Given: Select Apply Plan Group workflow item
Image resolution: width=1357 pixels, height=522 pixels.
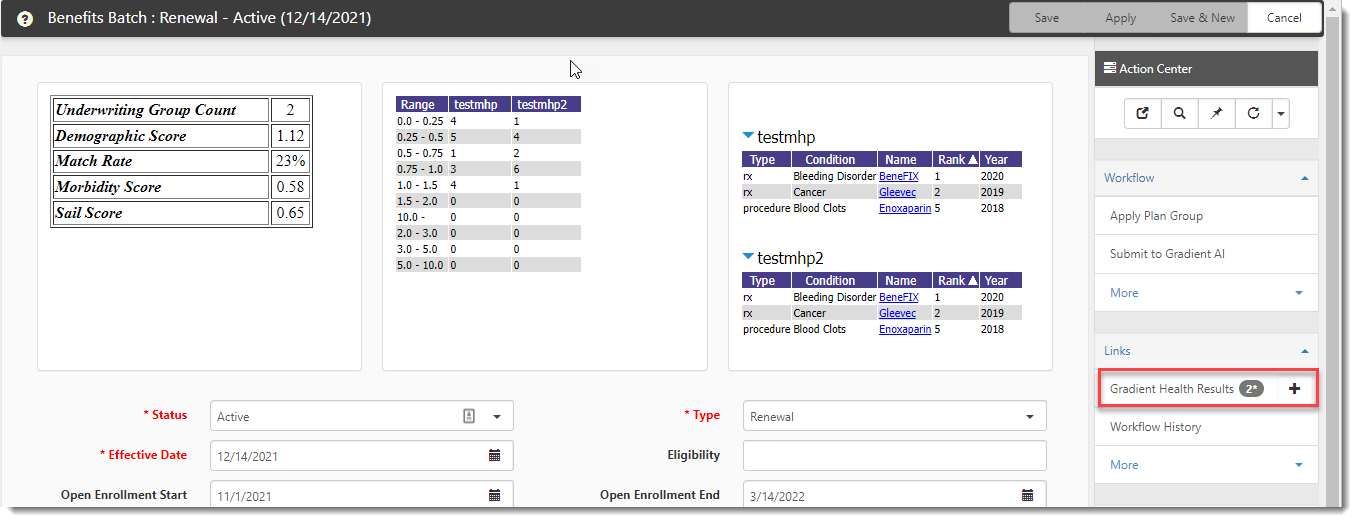Looking at the screenshot, I should pos(1156,216).
